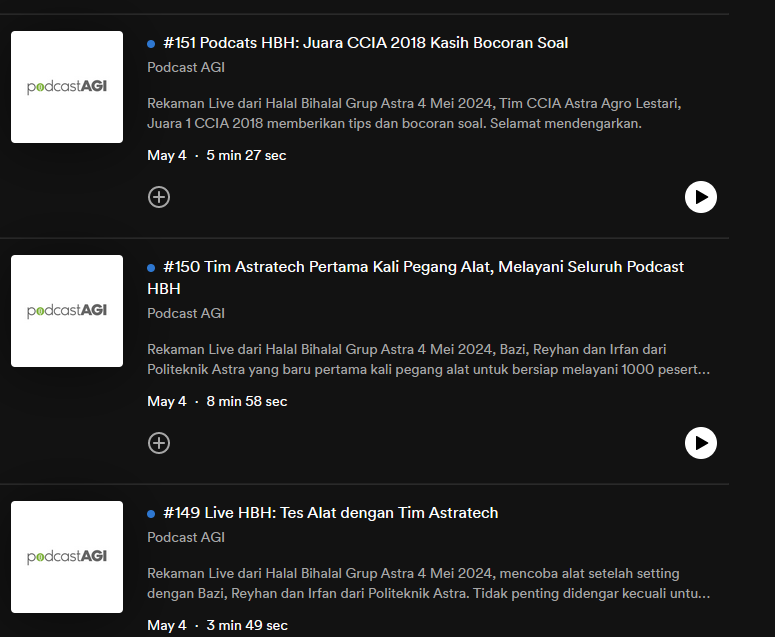Click the Podcast AGI name under episode #149
Image resolution: width=775 pixels, height=637 pixels.
pos(186,537)
